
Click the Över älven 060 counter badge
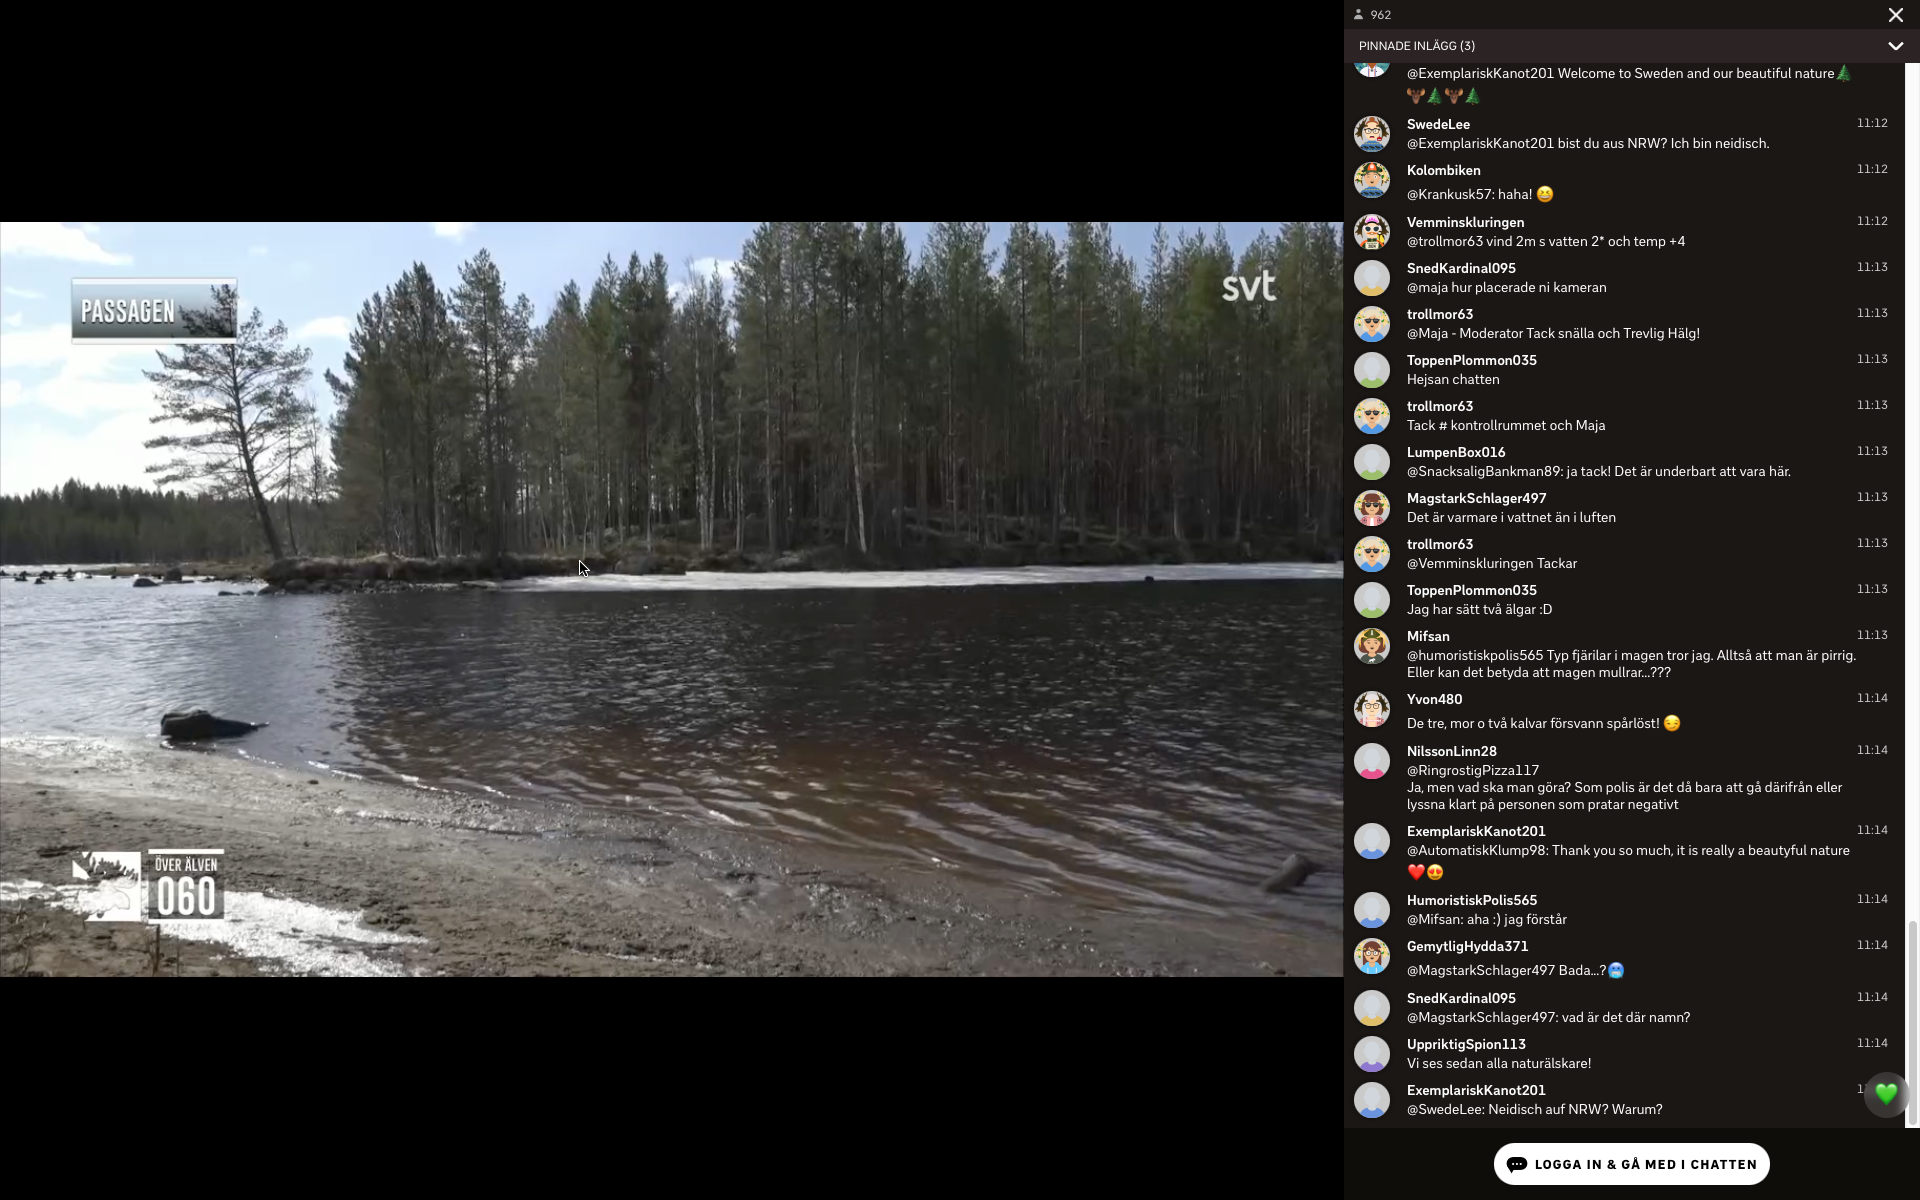(186, 886)
